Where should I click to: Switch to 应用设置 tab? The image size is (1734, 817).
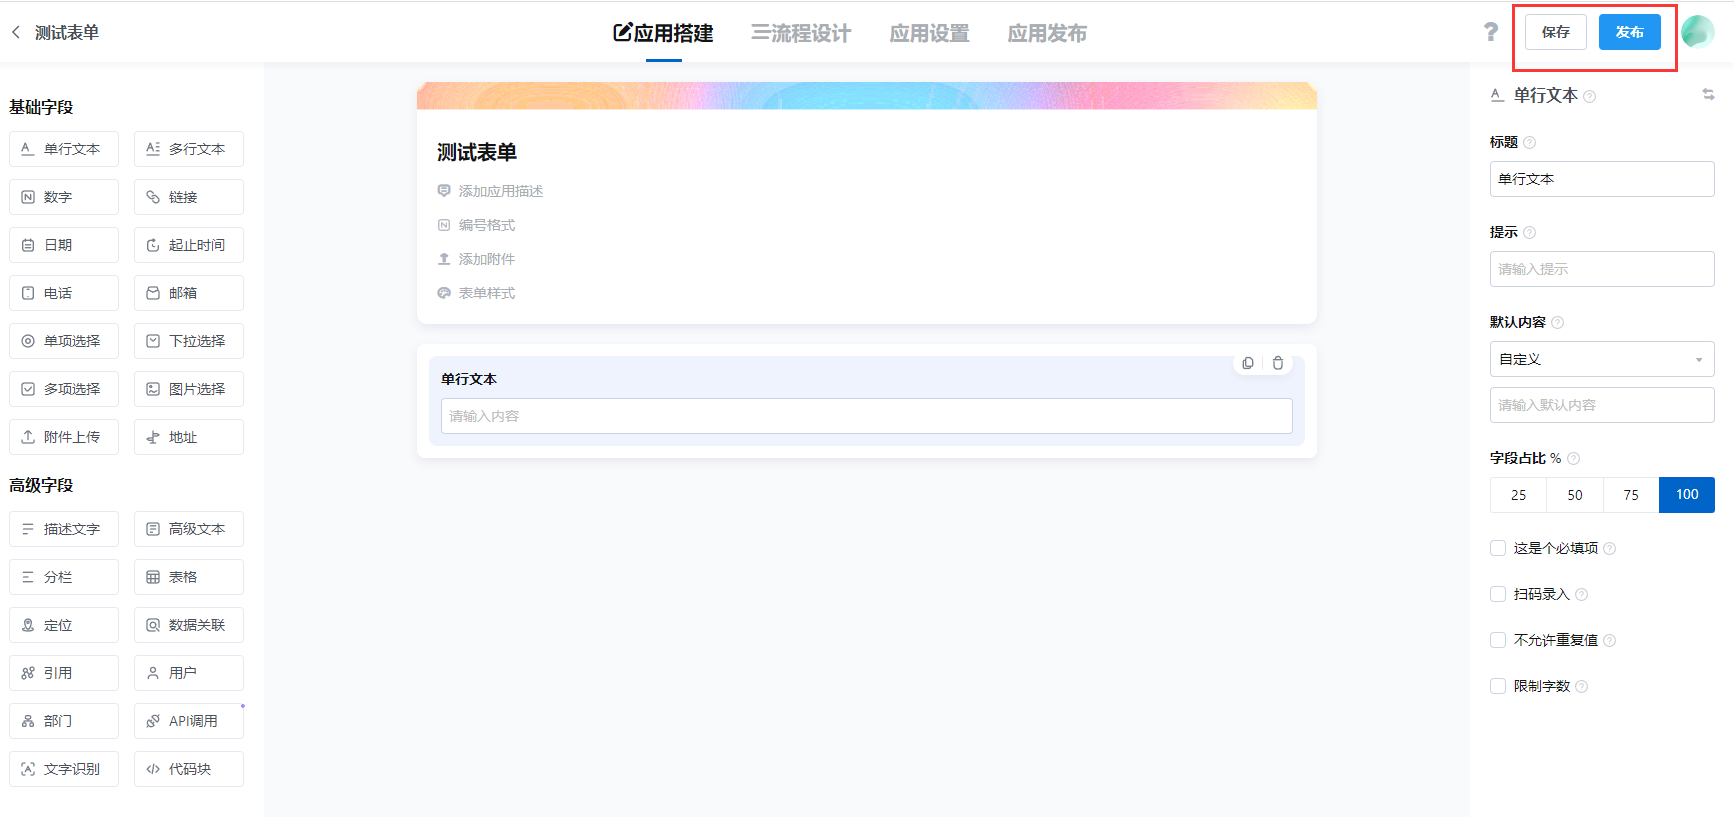coord(930,33)
